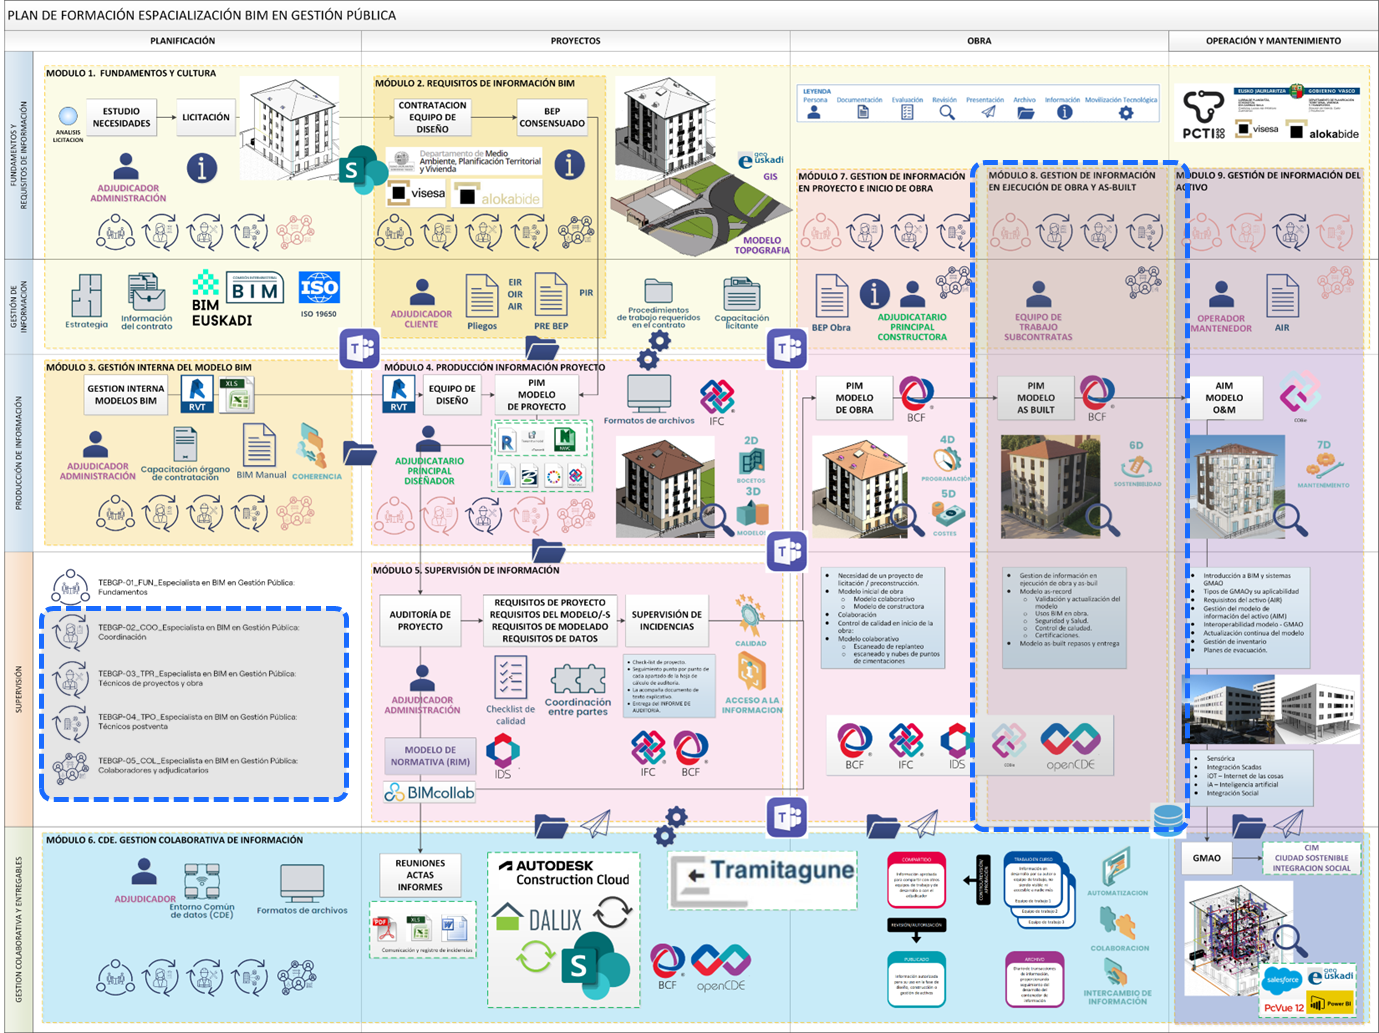Click the TEBGP-01_FUN Fundamentos course entry
1379x1033 pixels.
[175, 587]
